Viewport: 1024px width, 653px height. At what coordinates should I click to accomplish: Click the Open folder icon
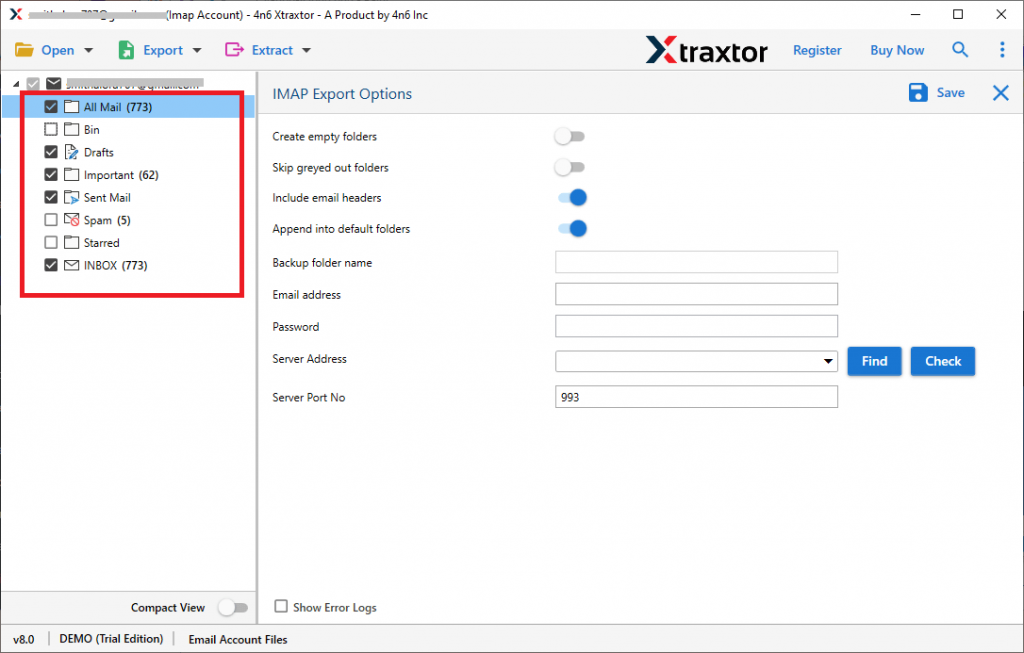25,49
